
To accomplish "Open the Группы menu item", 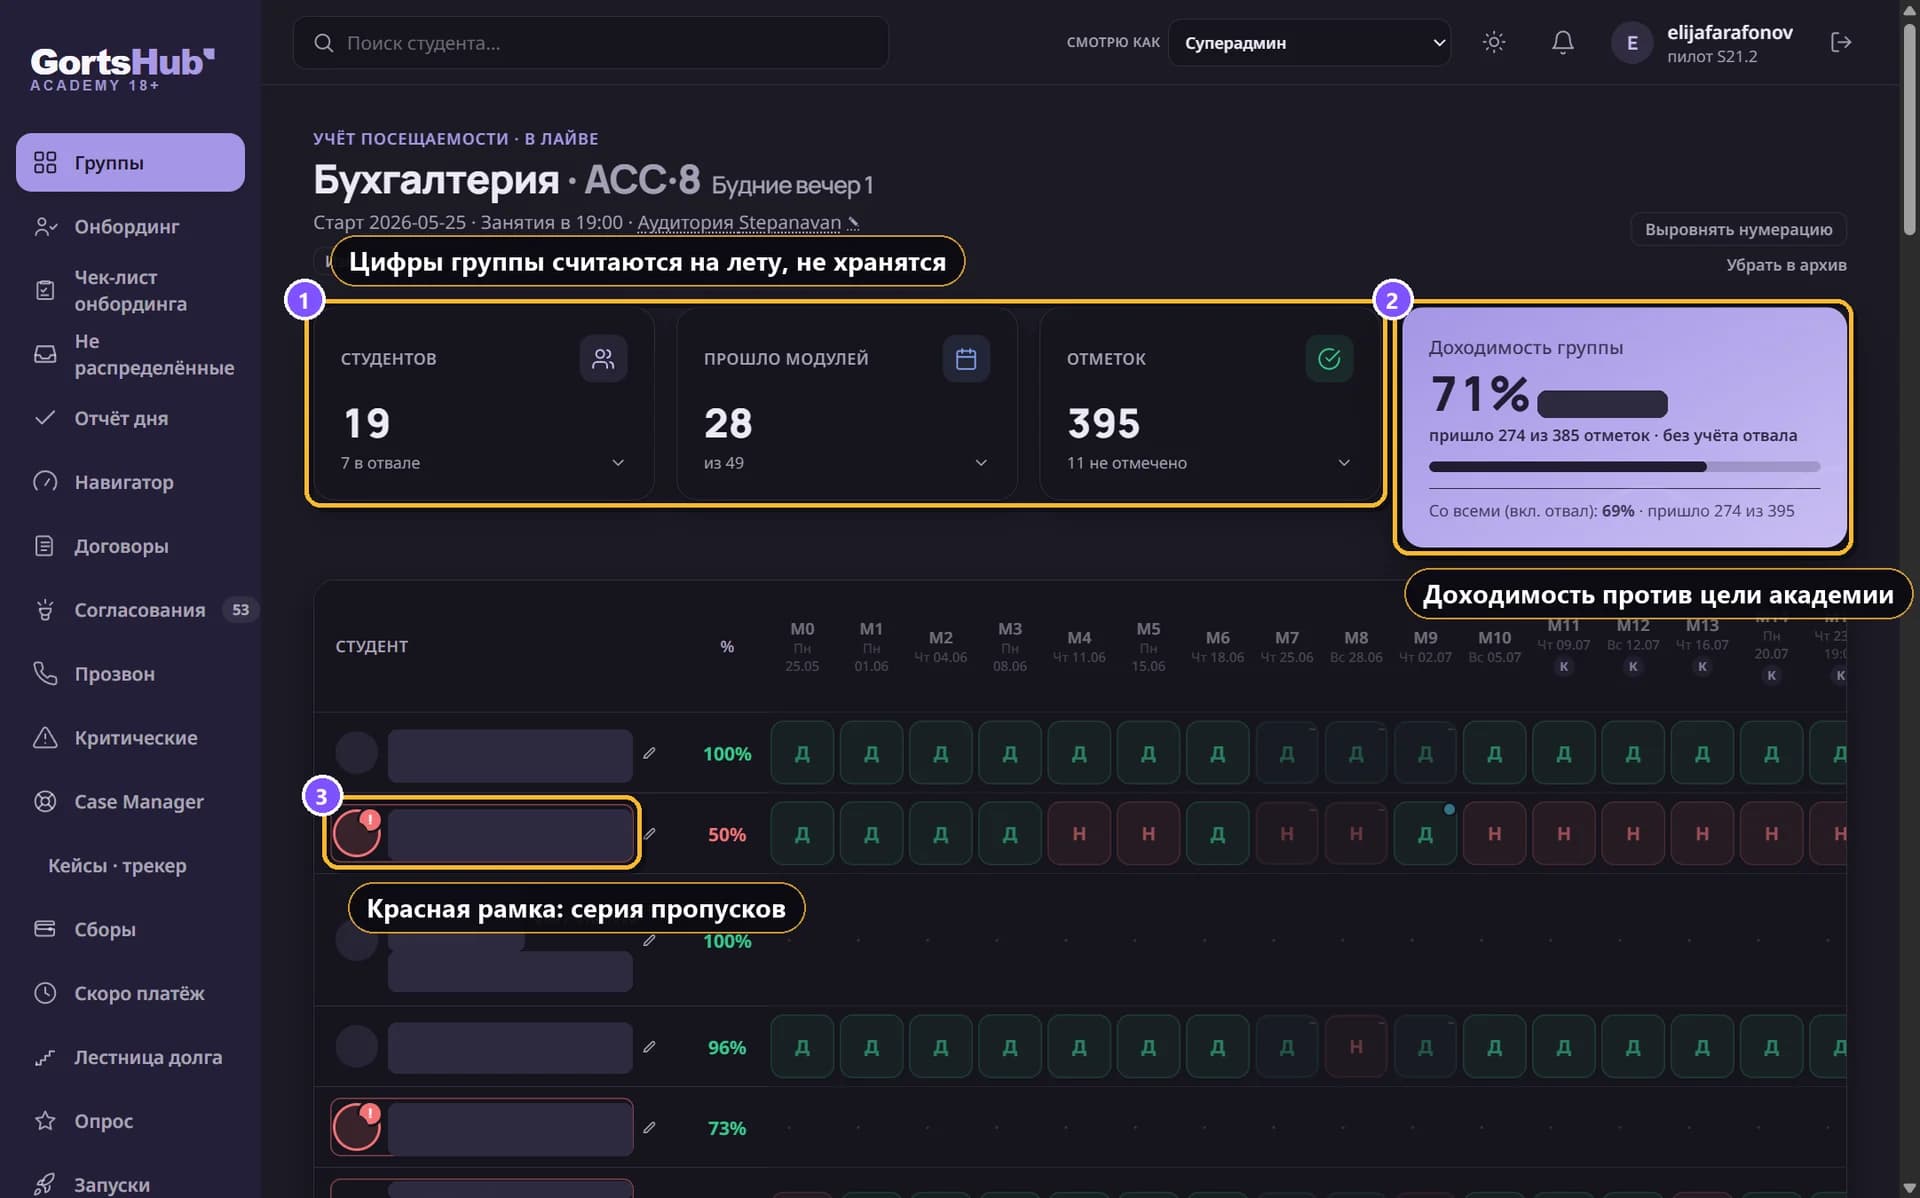I will click(130, 162).
